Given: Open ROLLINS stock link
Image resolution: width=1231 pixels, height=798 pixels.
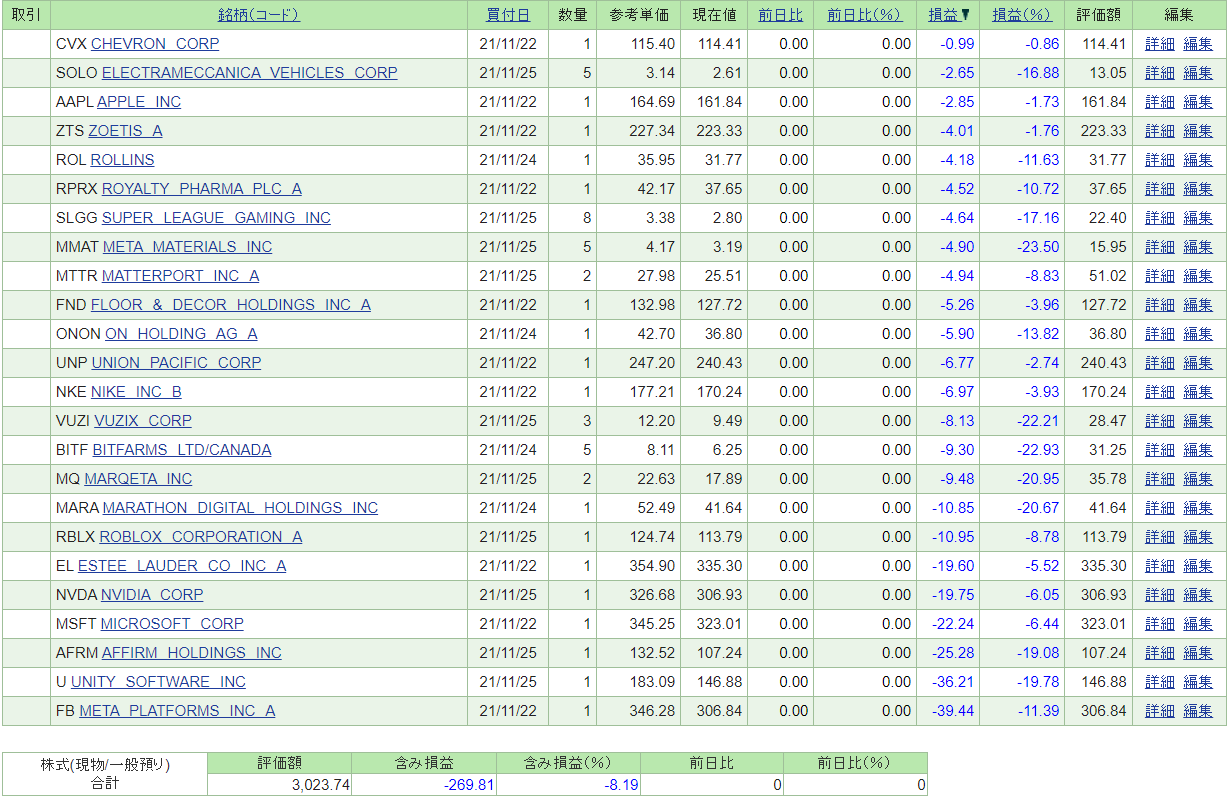Looking at the screenshot, I should point(123,160).
